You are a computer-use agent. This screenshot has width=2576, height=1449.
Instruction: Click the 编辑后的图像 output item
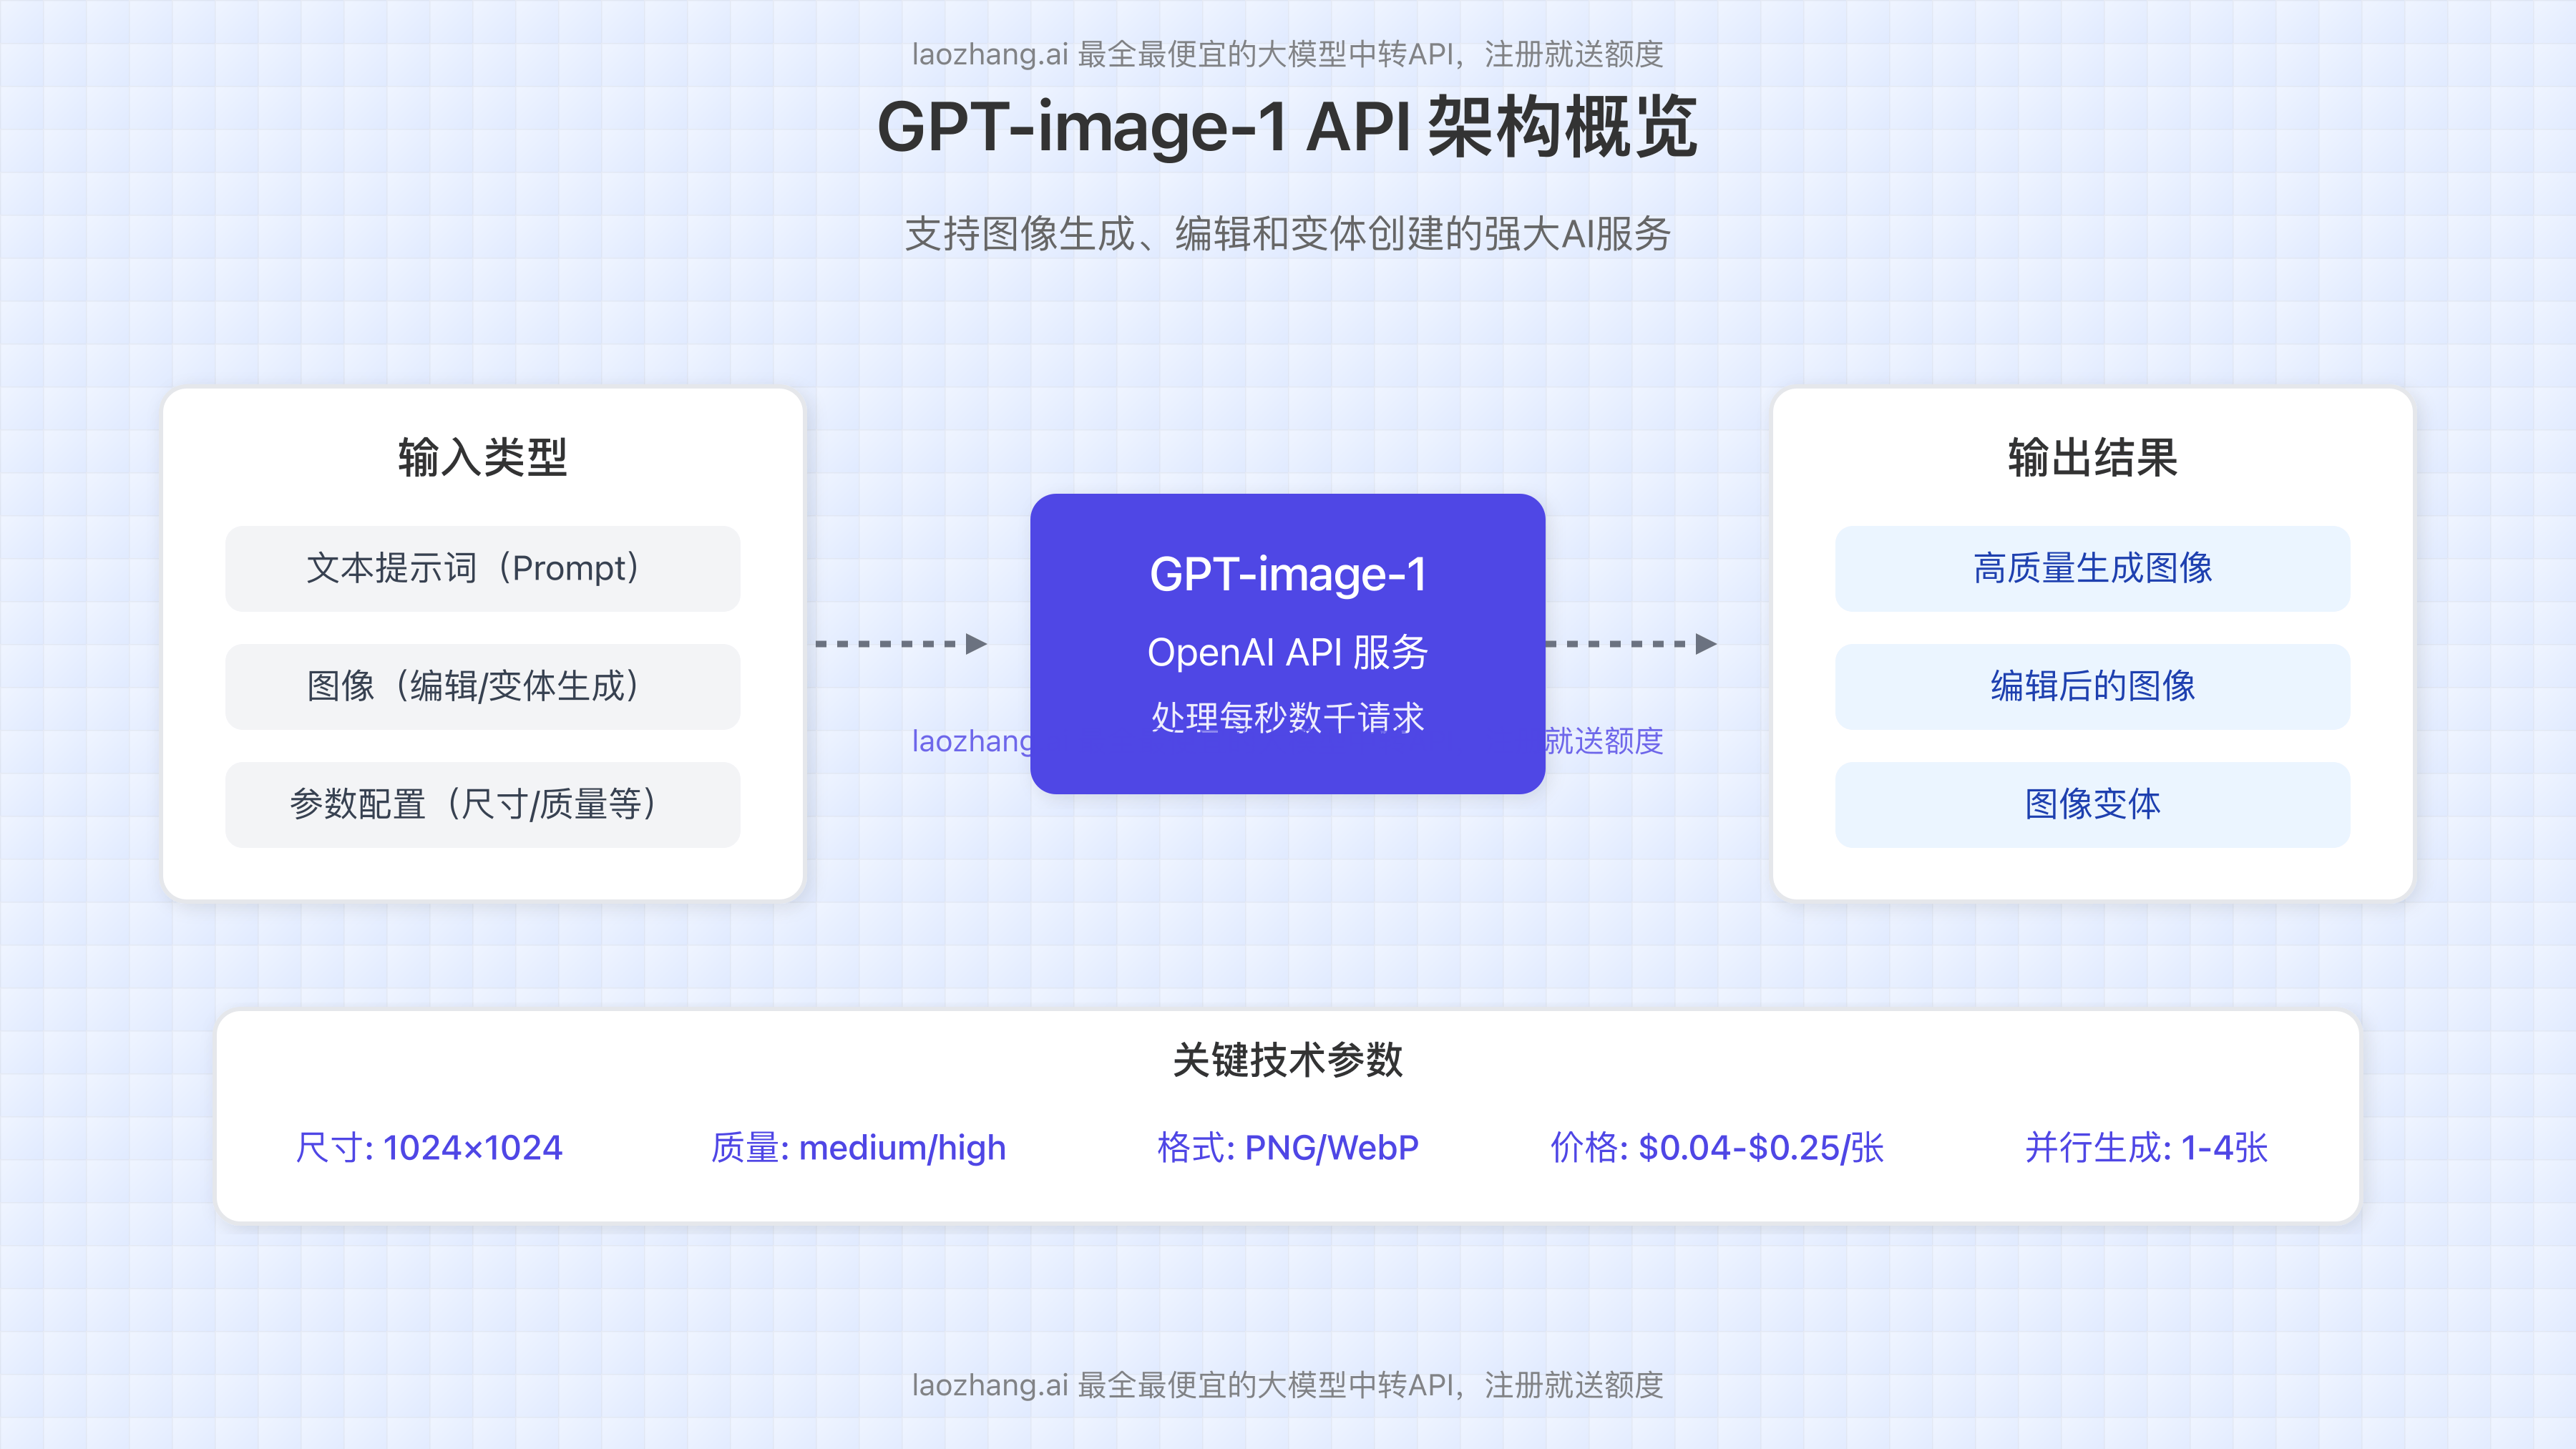tap(2092, 686)
